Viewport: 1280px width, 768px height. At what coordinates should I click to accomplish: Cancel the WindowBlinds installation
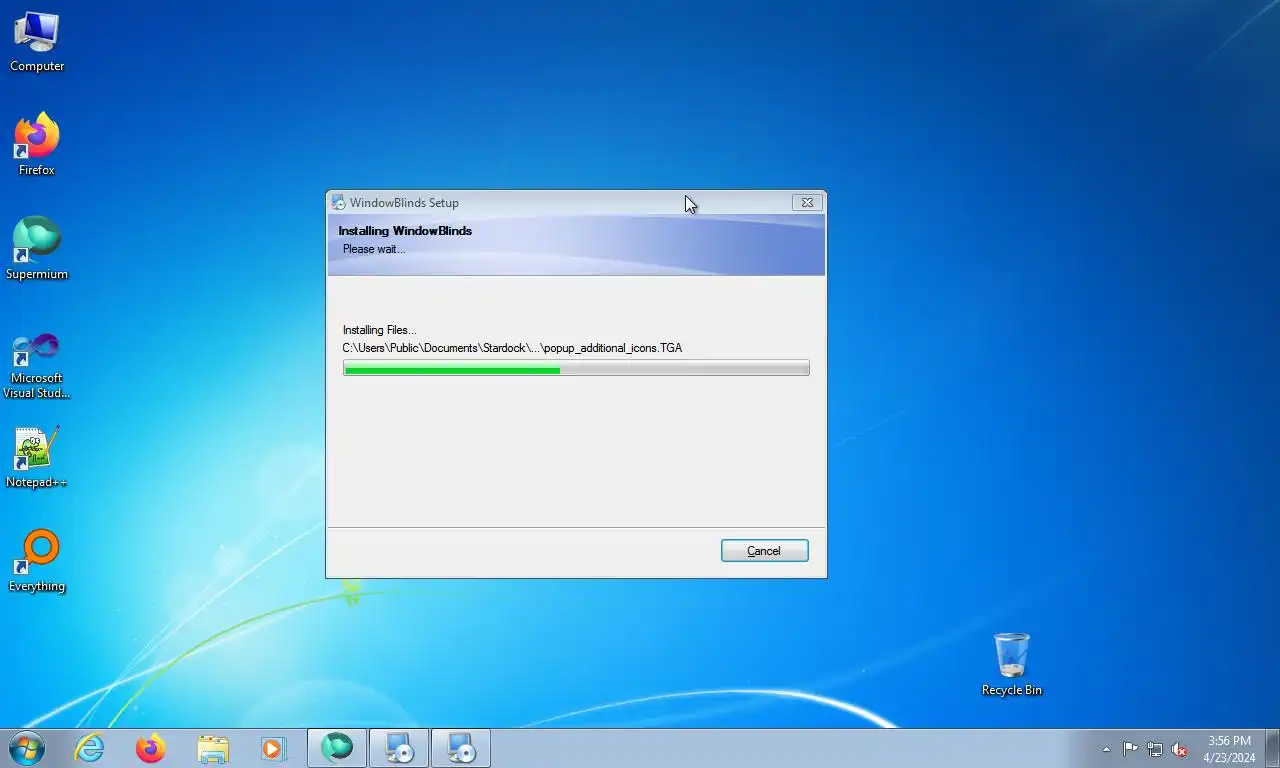[x=764, y=551]
